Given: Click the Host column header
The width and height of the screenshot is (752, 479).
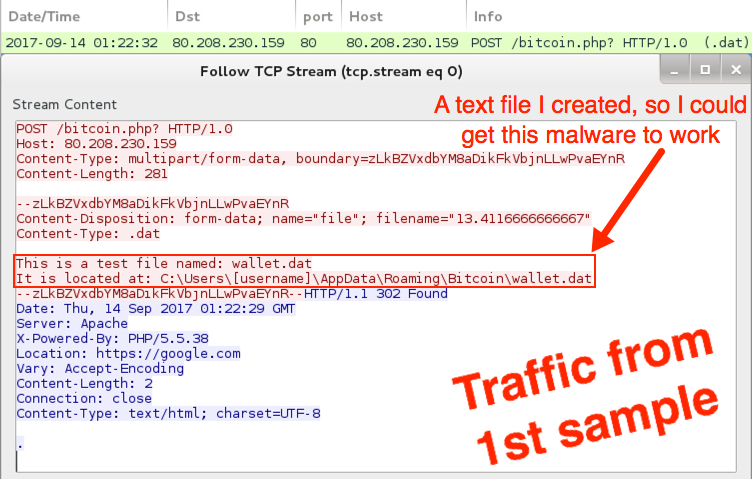Looking at the screenshot, I should click(x=404, y=16).
